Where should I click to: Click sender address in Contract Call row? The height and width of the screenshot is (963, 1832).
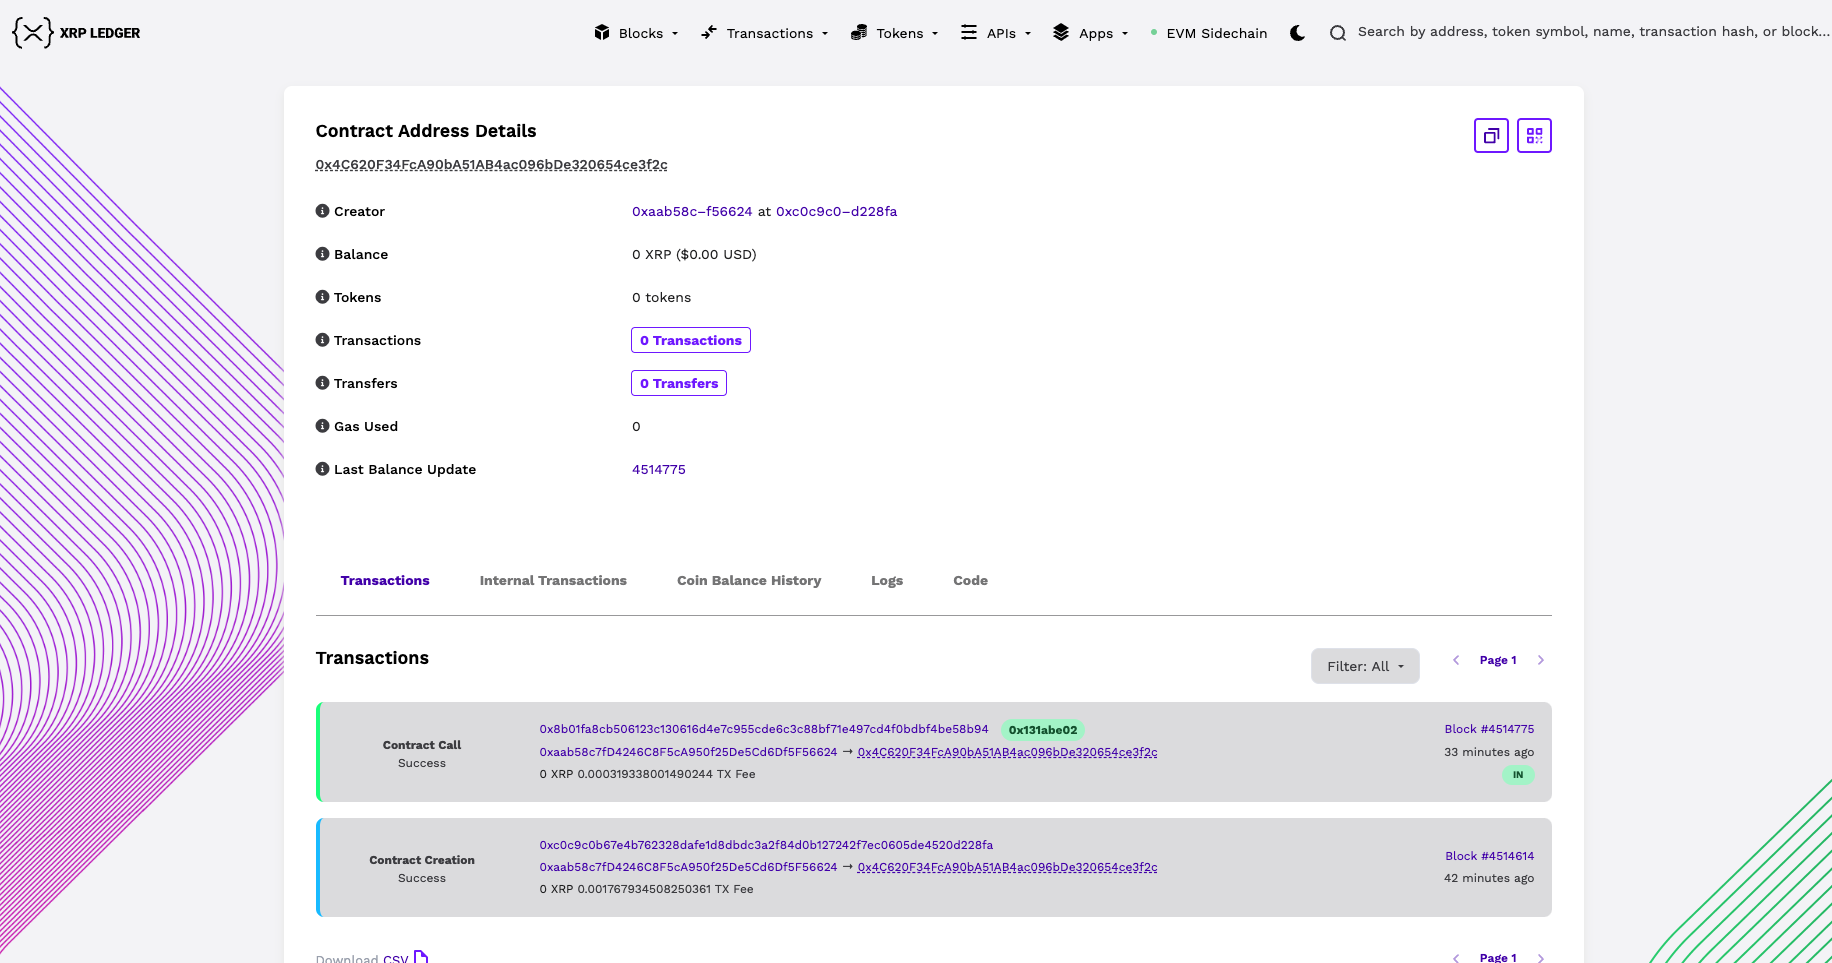[689, 752]
